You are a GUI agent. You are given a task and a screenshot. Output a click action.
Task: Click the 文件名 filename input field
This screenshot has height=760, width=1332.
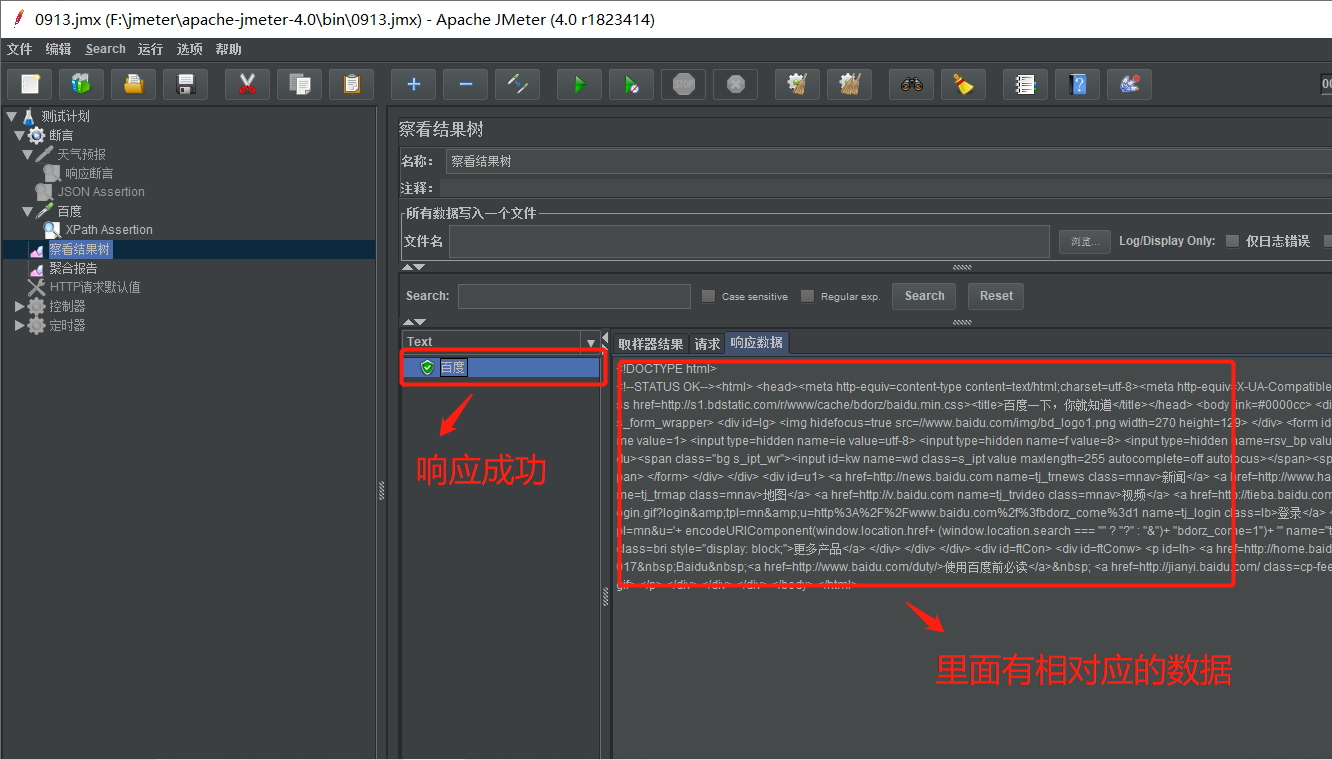point(750,241)
